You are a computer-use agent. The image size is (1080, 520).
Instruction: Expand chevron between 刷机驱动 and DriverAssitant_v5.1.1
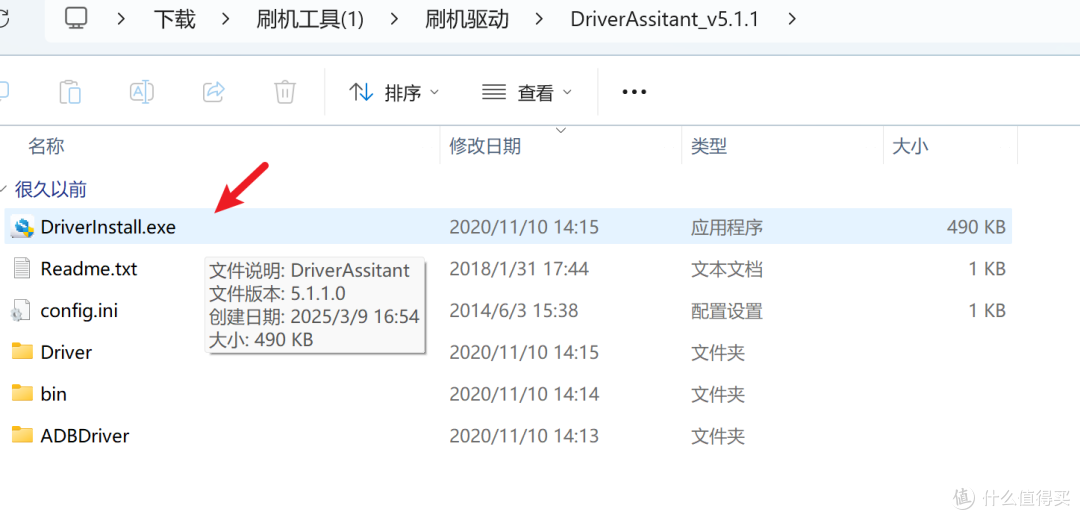pyautogui.click(x=540, y=19)
